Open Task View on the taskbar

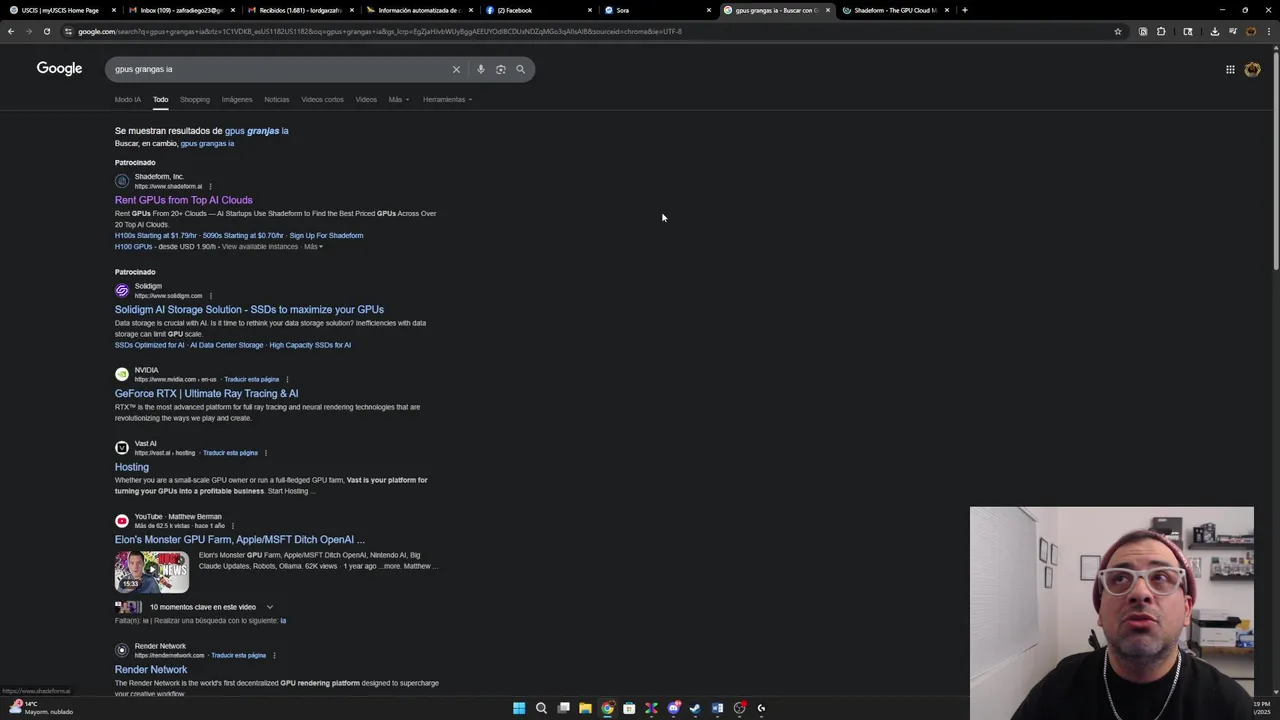[x=563, y=708]
